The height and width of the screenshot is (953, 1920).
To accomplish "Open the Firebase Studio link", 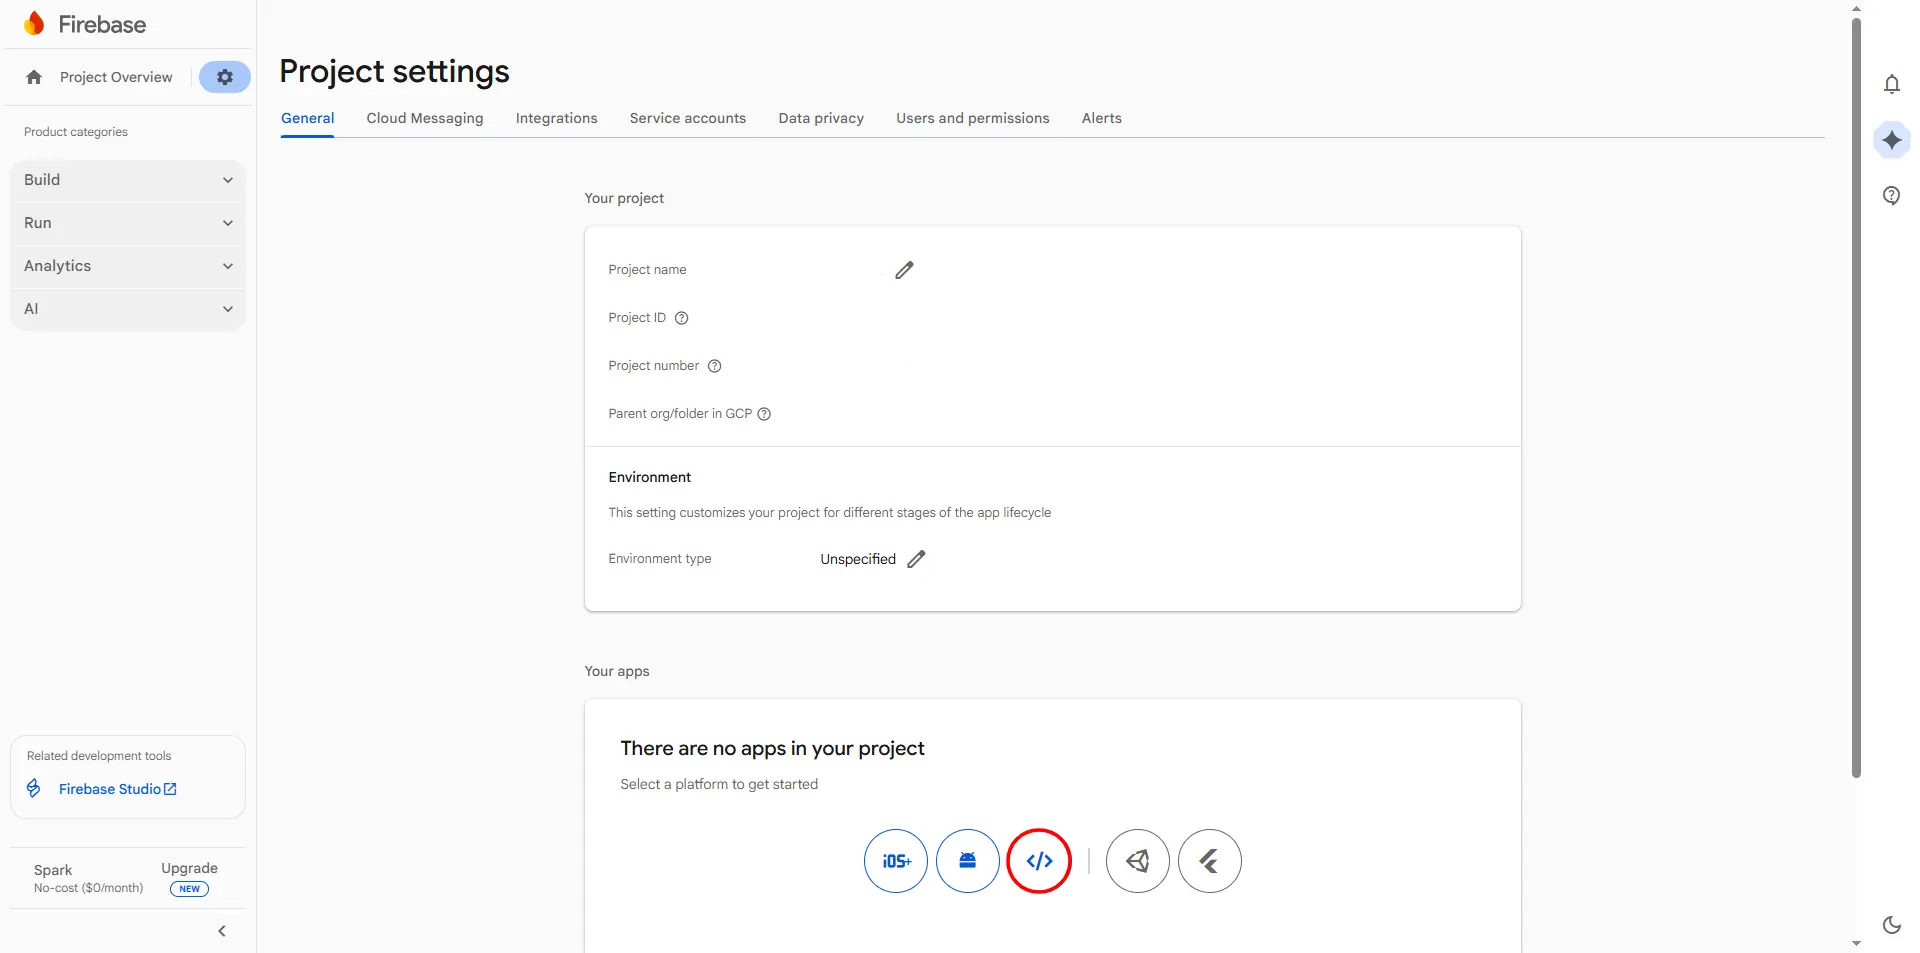I will coord(117,789).
